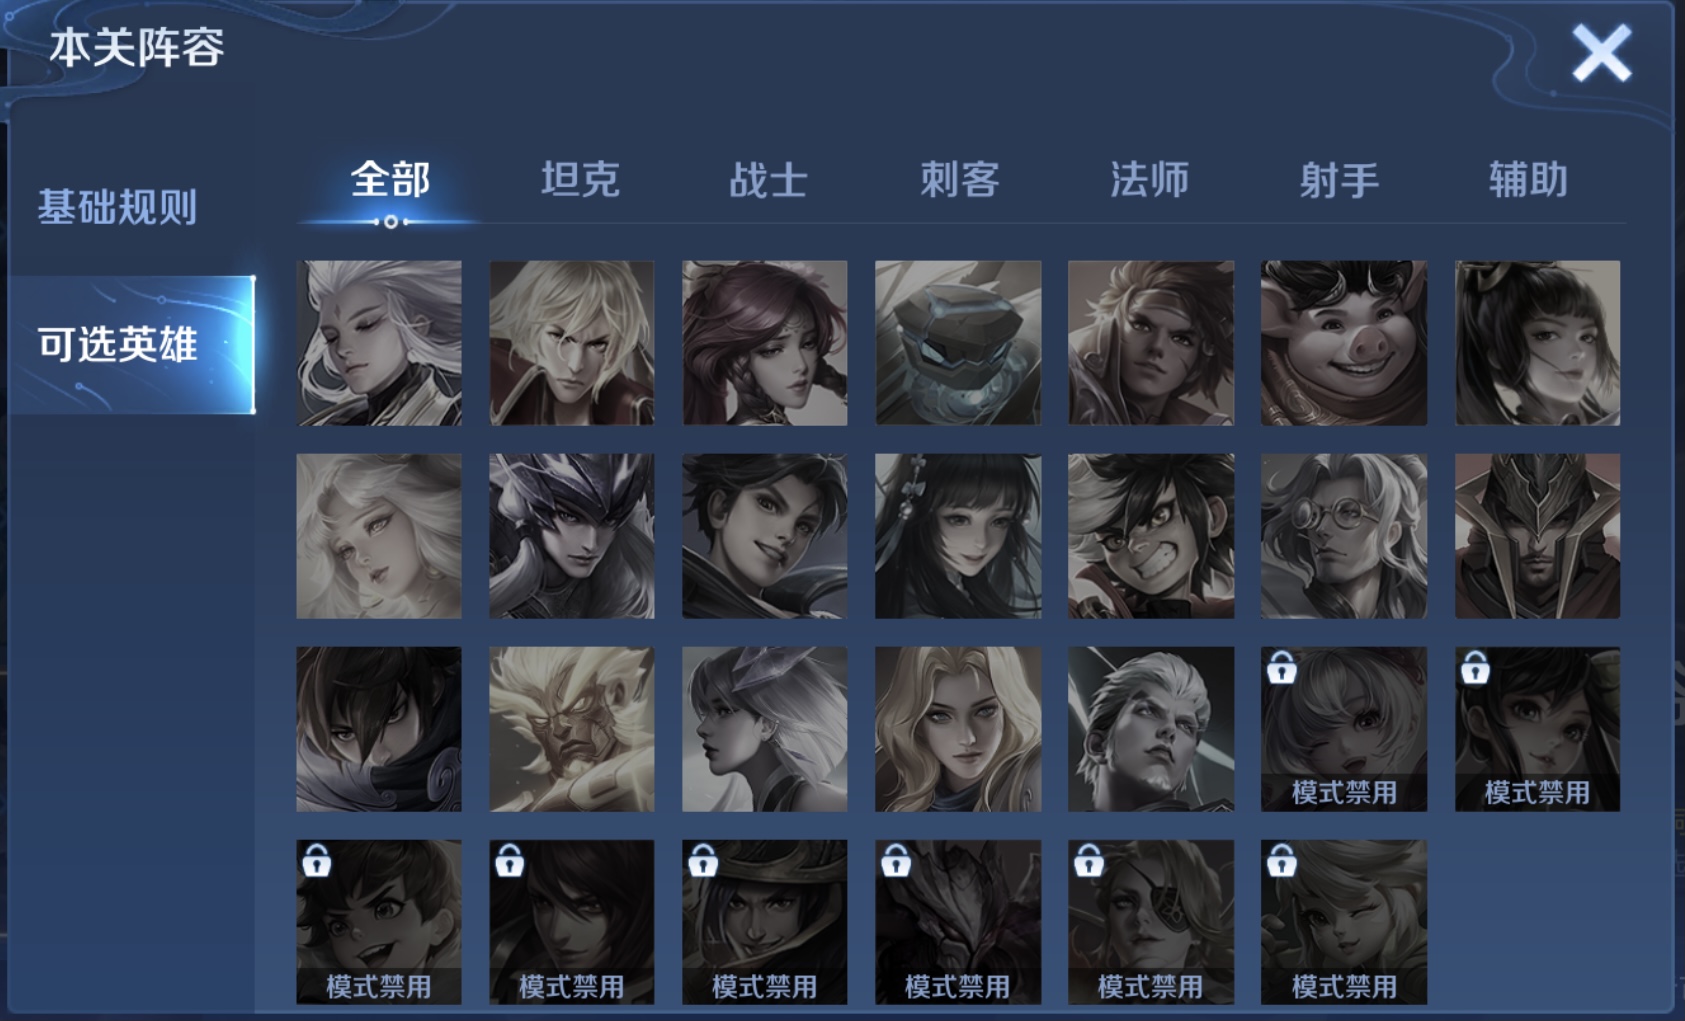Screen dimensions: 1685x1021
Task: Select the 全部 tab
Action: tap(390, 180)
